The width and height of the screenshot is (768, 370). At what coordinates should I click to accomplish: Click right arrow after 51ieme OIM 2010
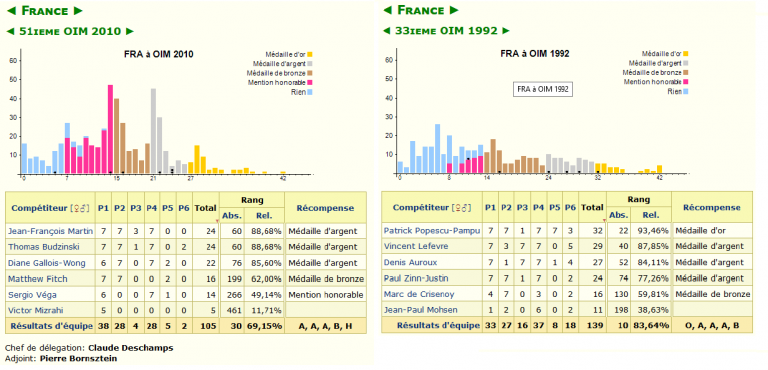click(x=129, y=31)
